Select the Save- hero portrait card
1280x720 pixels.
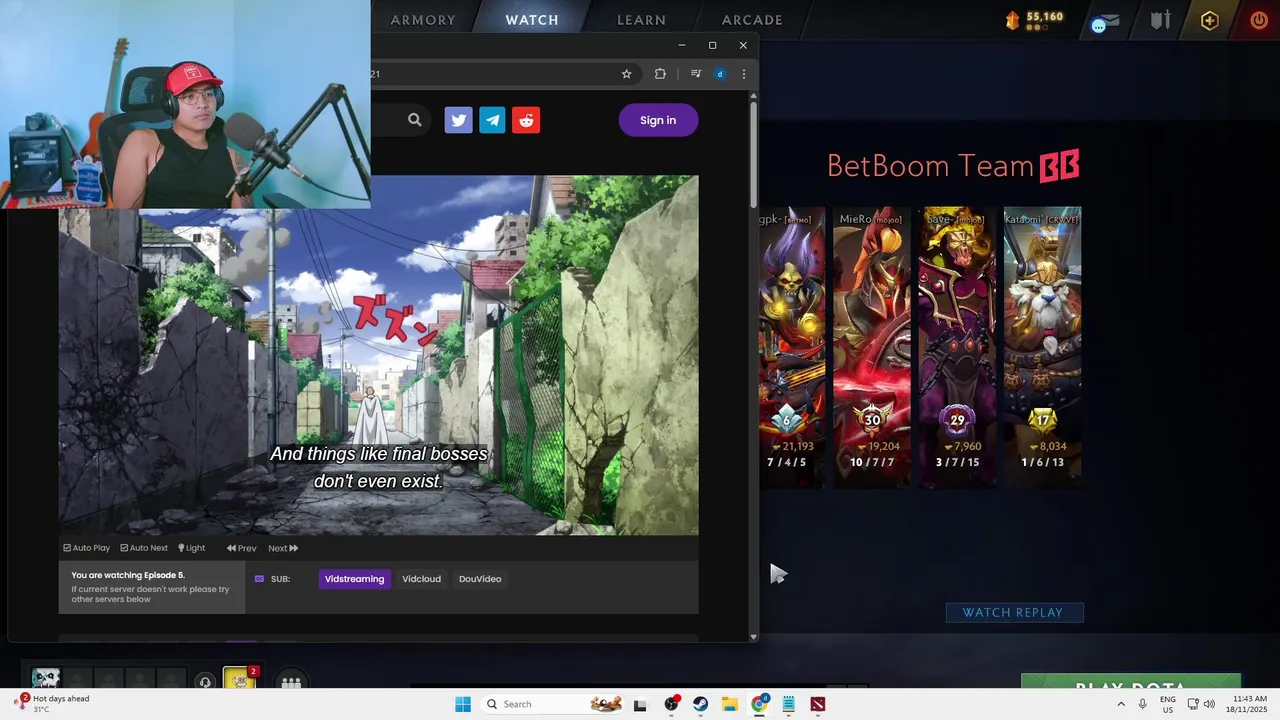tap(957, 347)
